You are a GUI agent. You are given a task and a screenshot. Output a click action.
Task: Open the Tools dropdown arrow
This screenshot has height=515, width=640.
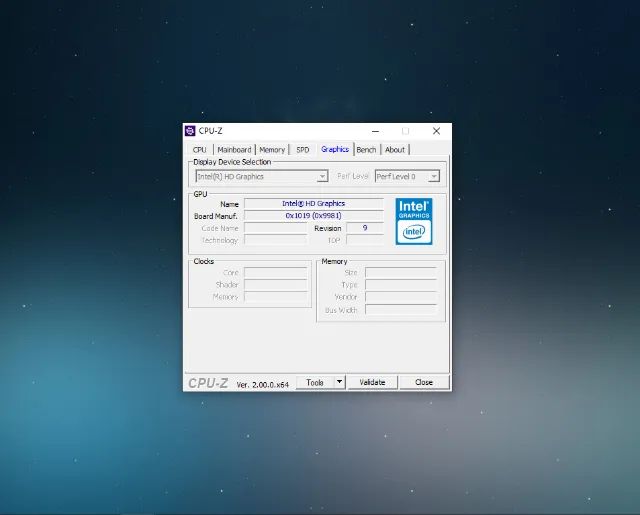click(x=340, y=382)
